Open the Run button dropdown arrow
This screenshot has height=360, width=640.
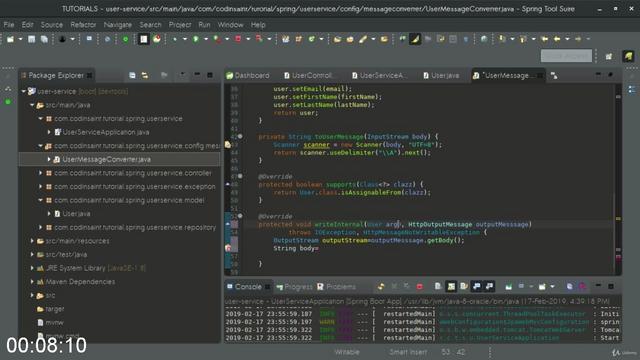point(206,39)
